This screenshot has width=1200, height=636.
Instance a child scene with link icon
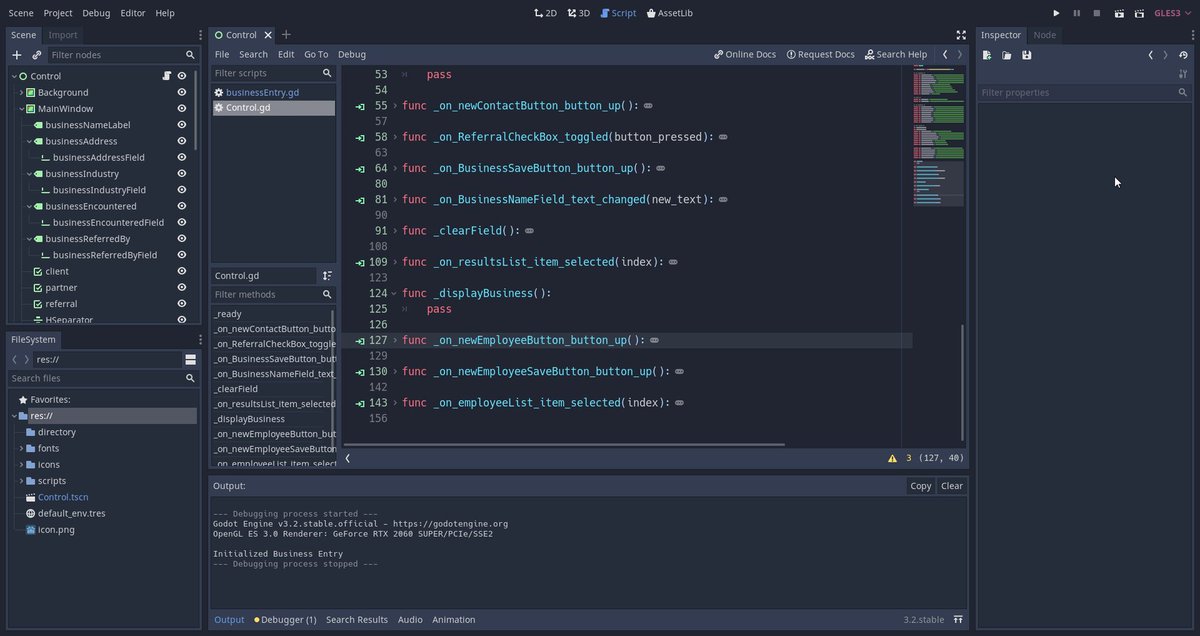[37, 55]
